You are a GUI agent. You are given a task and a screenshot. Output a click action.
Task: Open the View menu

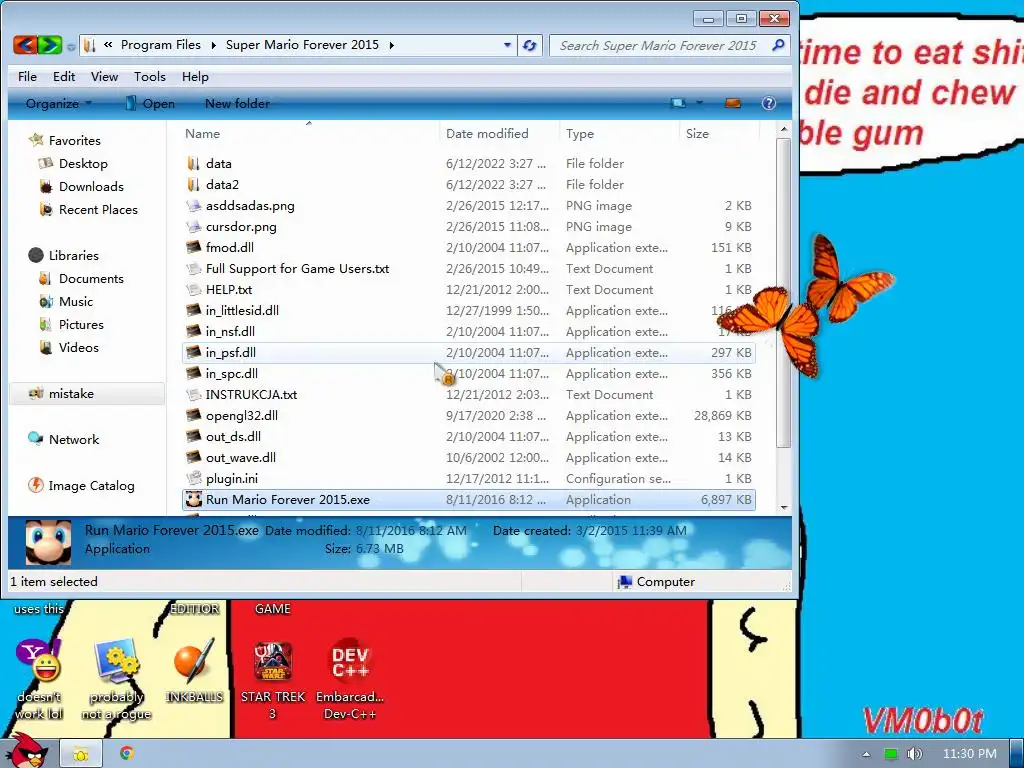[x=104, y=76]
